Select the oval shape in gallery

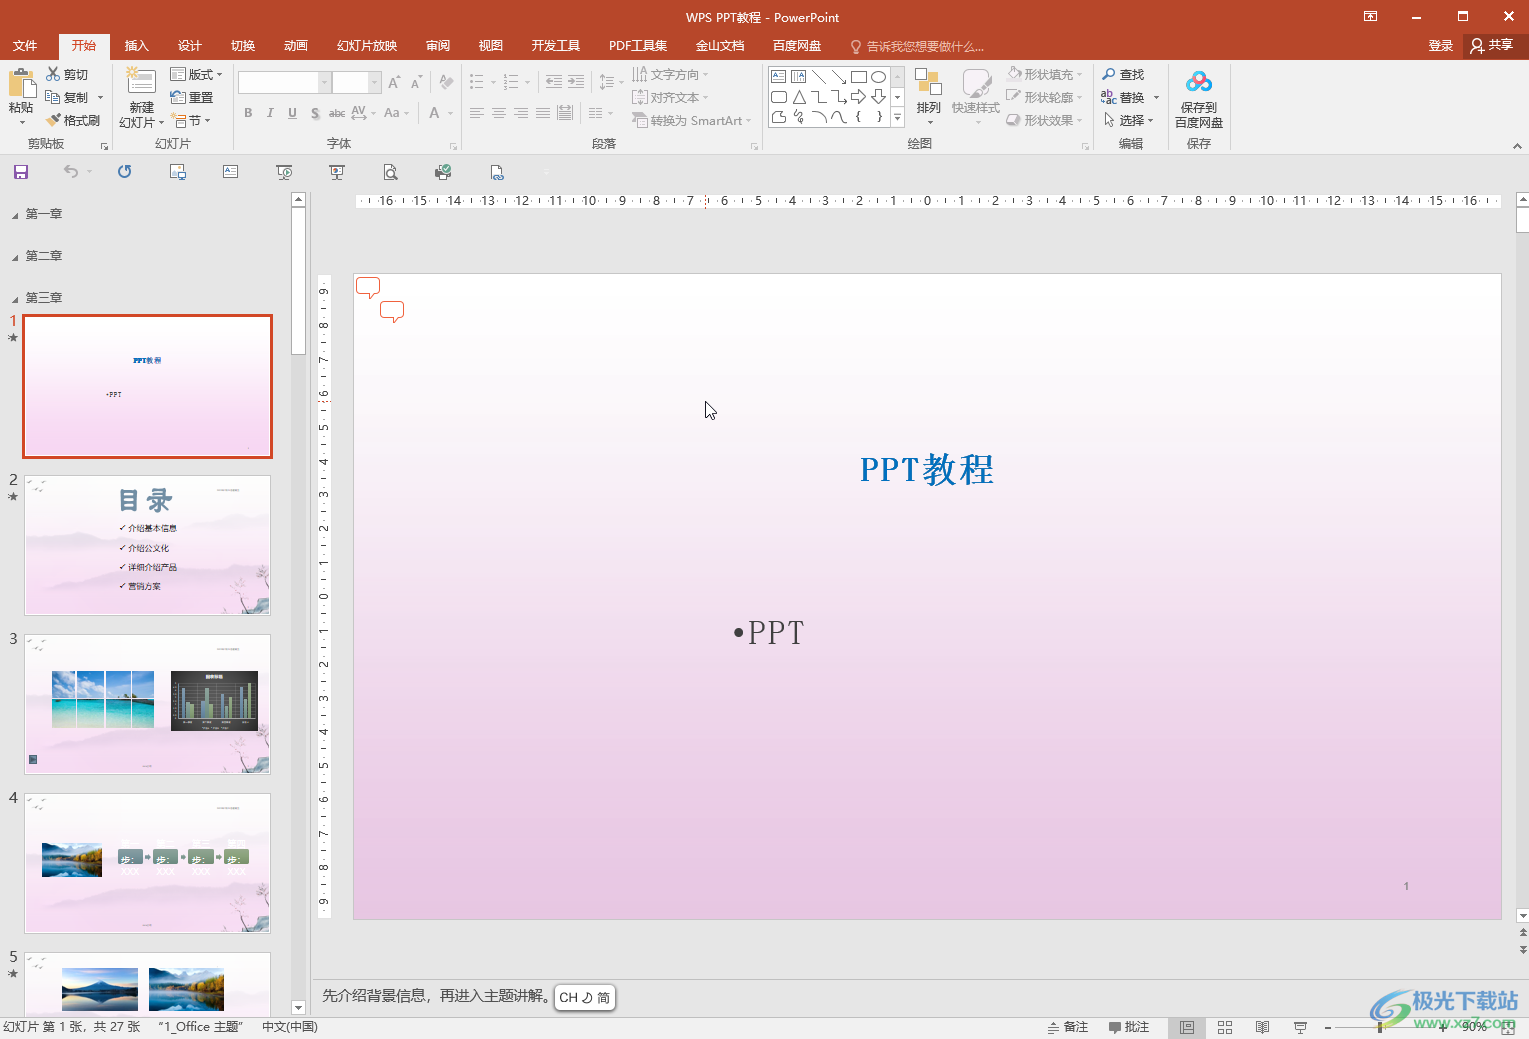pyautogui.click(x=878, y=76)
